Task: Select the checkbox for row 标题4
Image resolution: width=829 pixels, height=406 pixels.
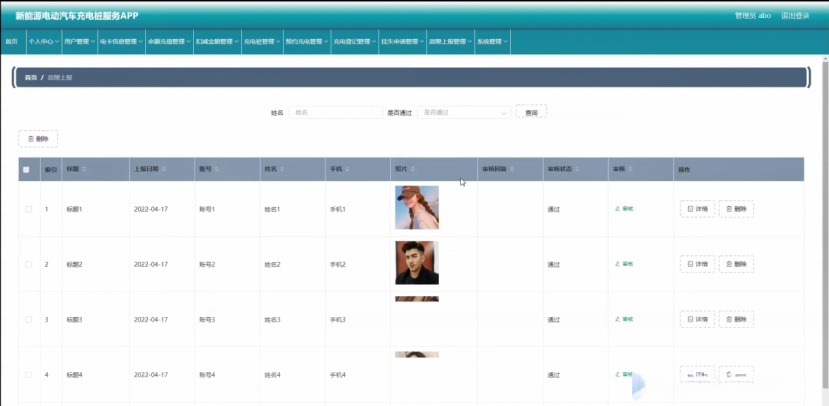Action: [x=29, y=375]
